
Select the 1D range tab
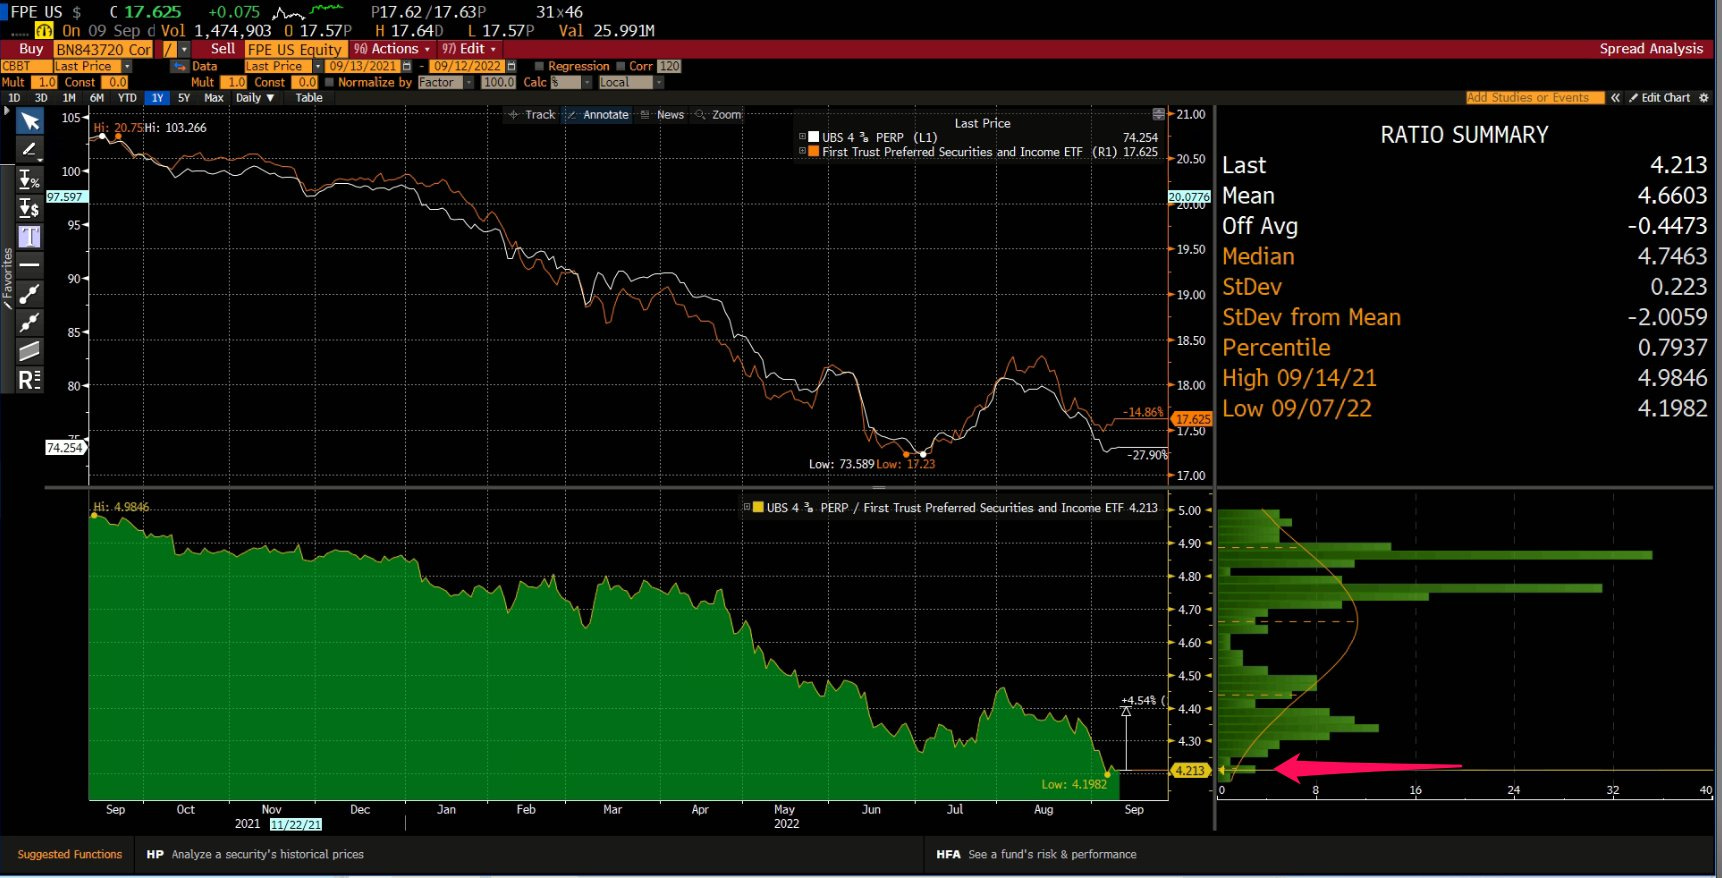tap(14, 98)
